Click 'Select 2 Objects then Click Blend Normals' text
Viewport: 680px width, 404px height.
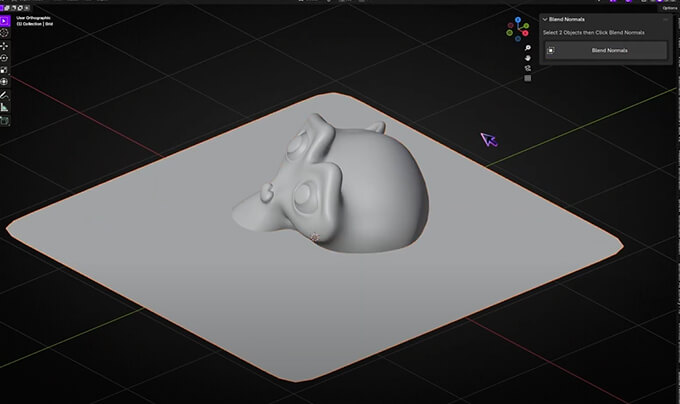(x=594, y=33)
